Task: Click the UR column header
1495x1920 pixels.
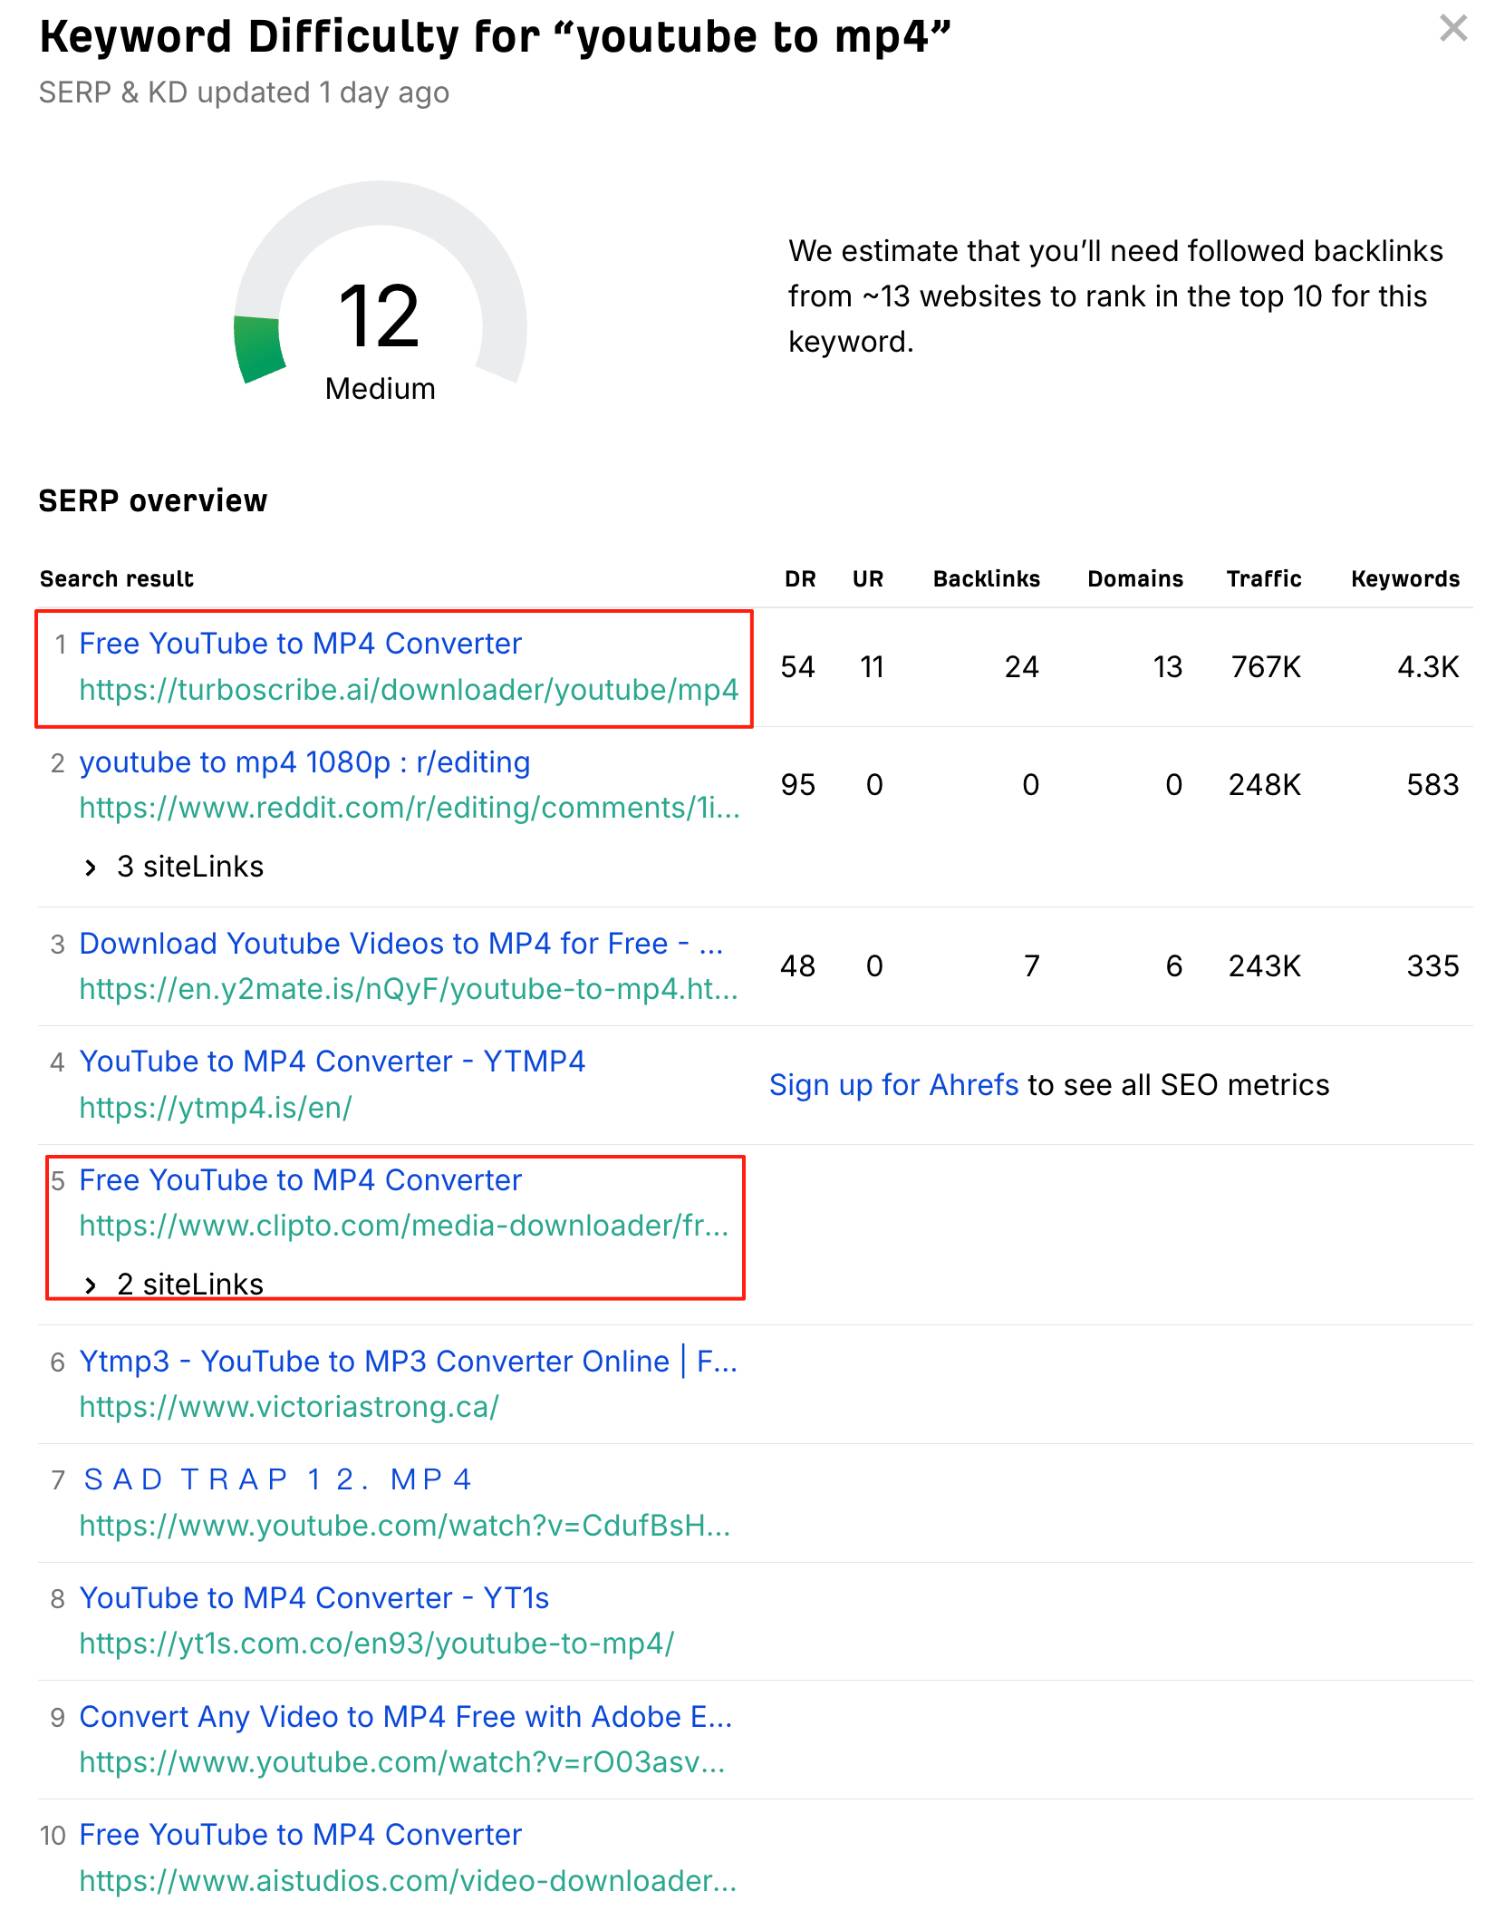Action: coord(868,579)
